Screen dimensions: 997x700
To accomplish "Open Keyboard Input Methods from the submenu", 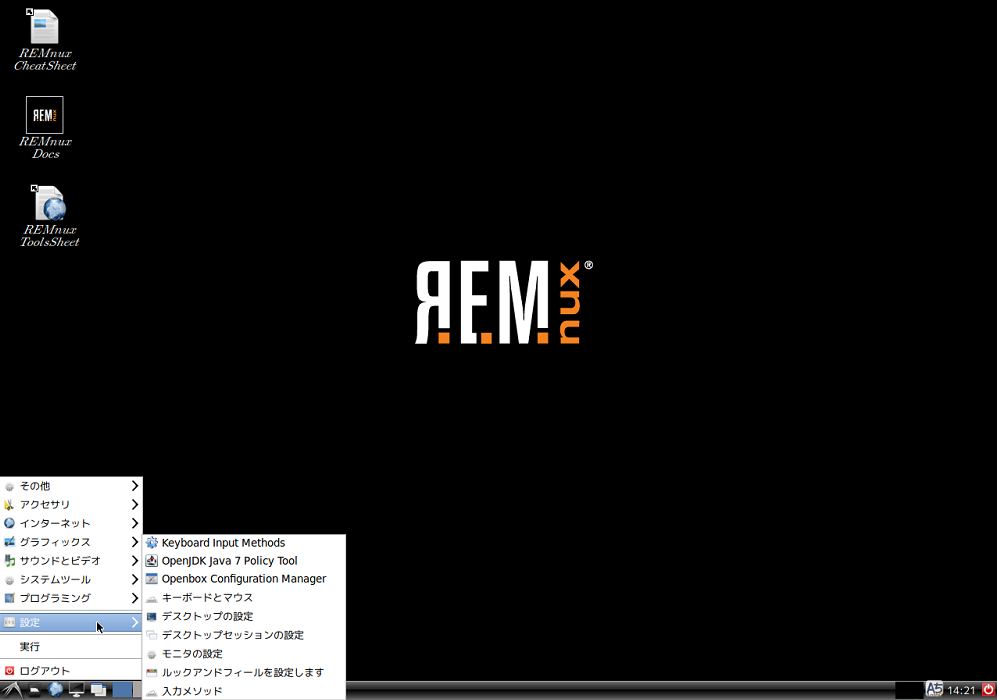I will click(x=244, y=543).
